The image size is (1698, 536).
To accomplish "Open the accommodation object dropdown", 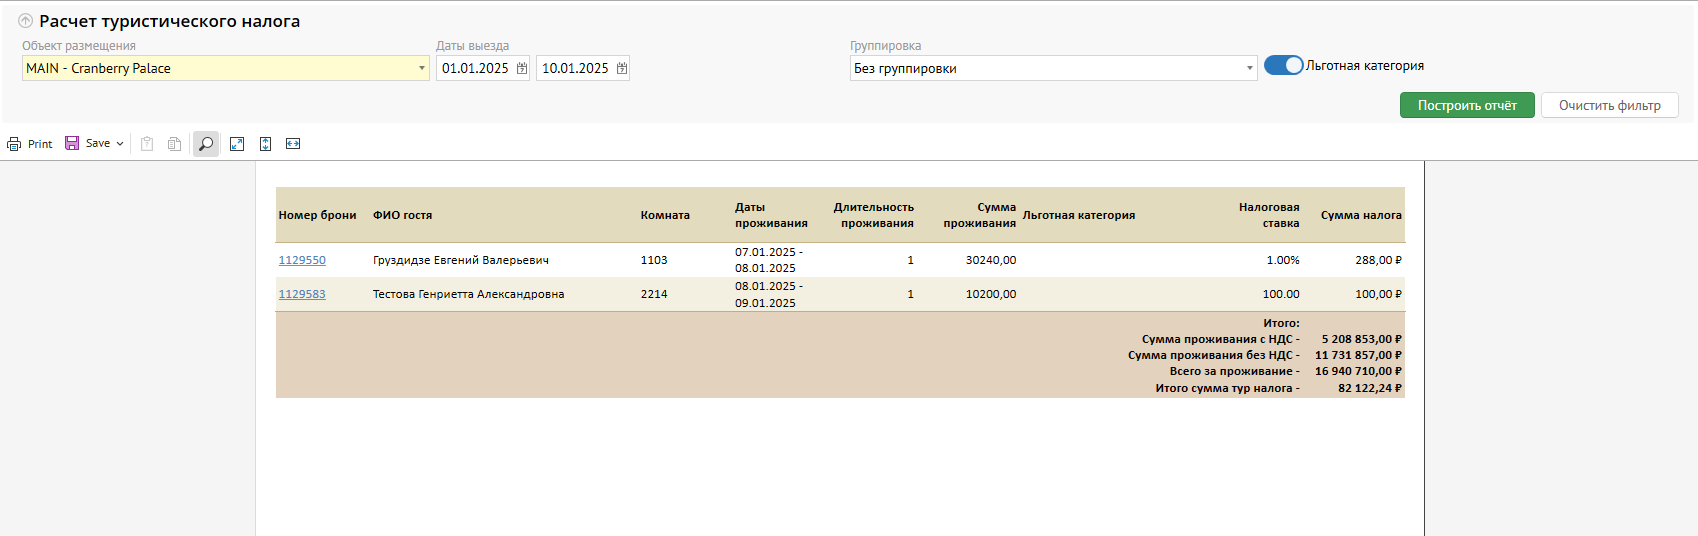I will pos(421,68).
